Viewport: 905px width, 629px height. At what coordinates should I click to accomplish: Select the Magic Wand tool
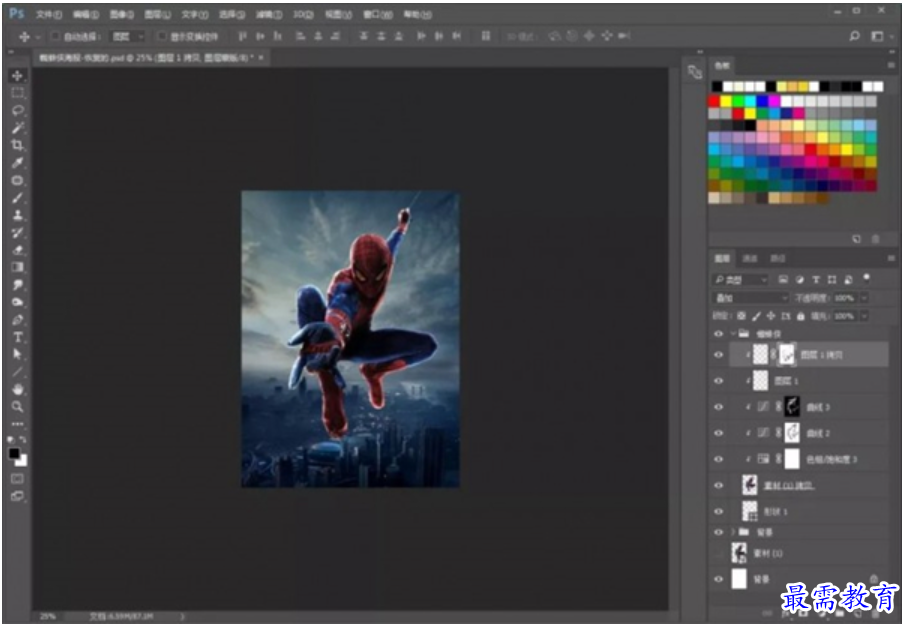click(17, 128)
